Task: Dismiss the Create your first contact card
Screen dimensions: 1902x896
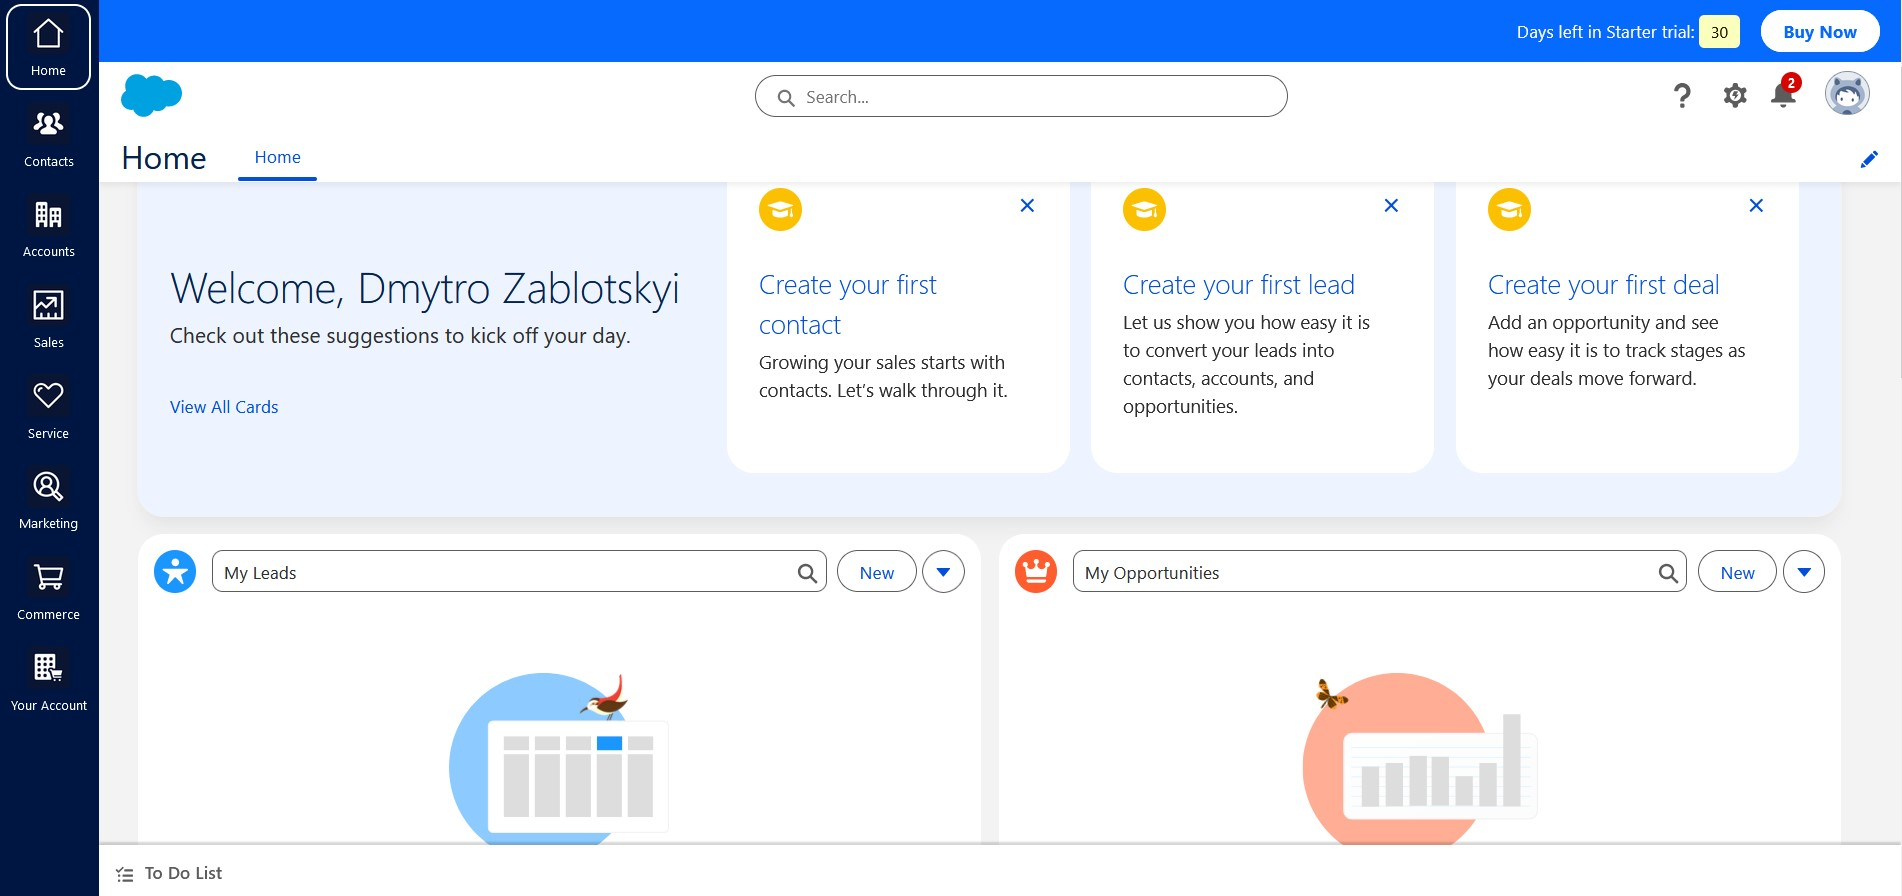Action: (x=1027, y=205)
